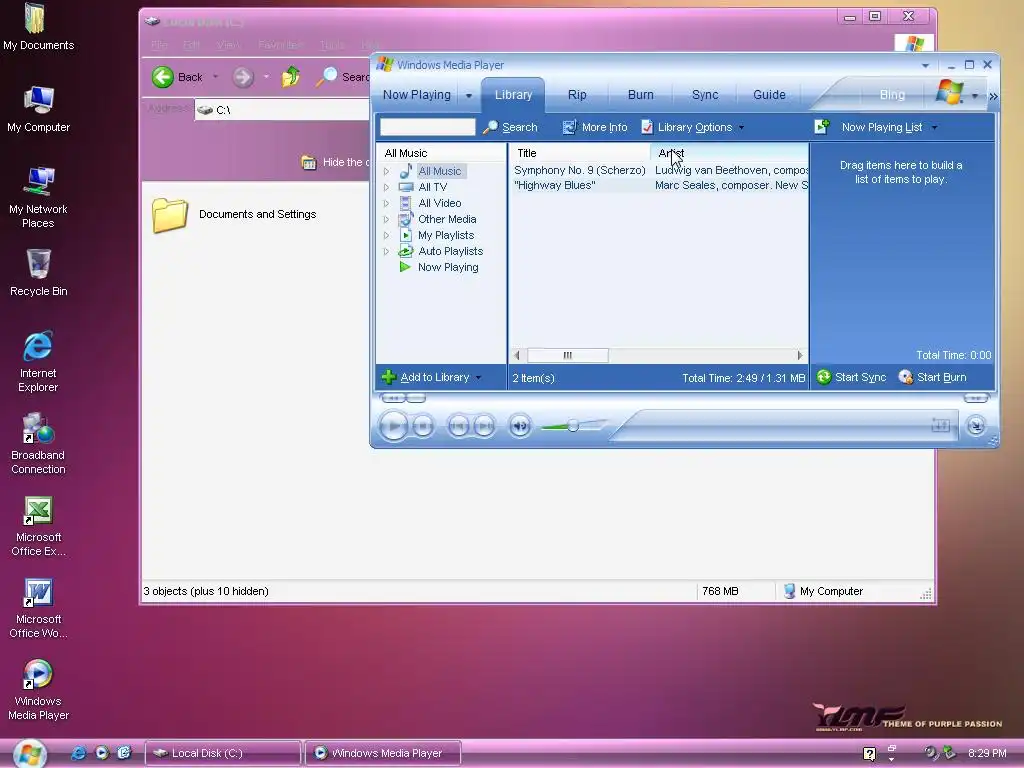Expand the All Video tree node
The height and width of the screenshot is (768, 1024).
386,203
